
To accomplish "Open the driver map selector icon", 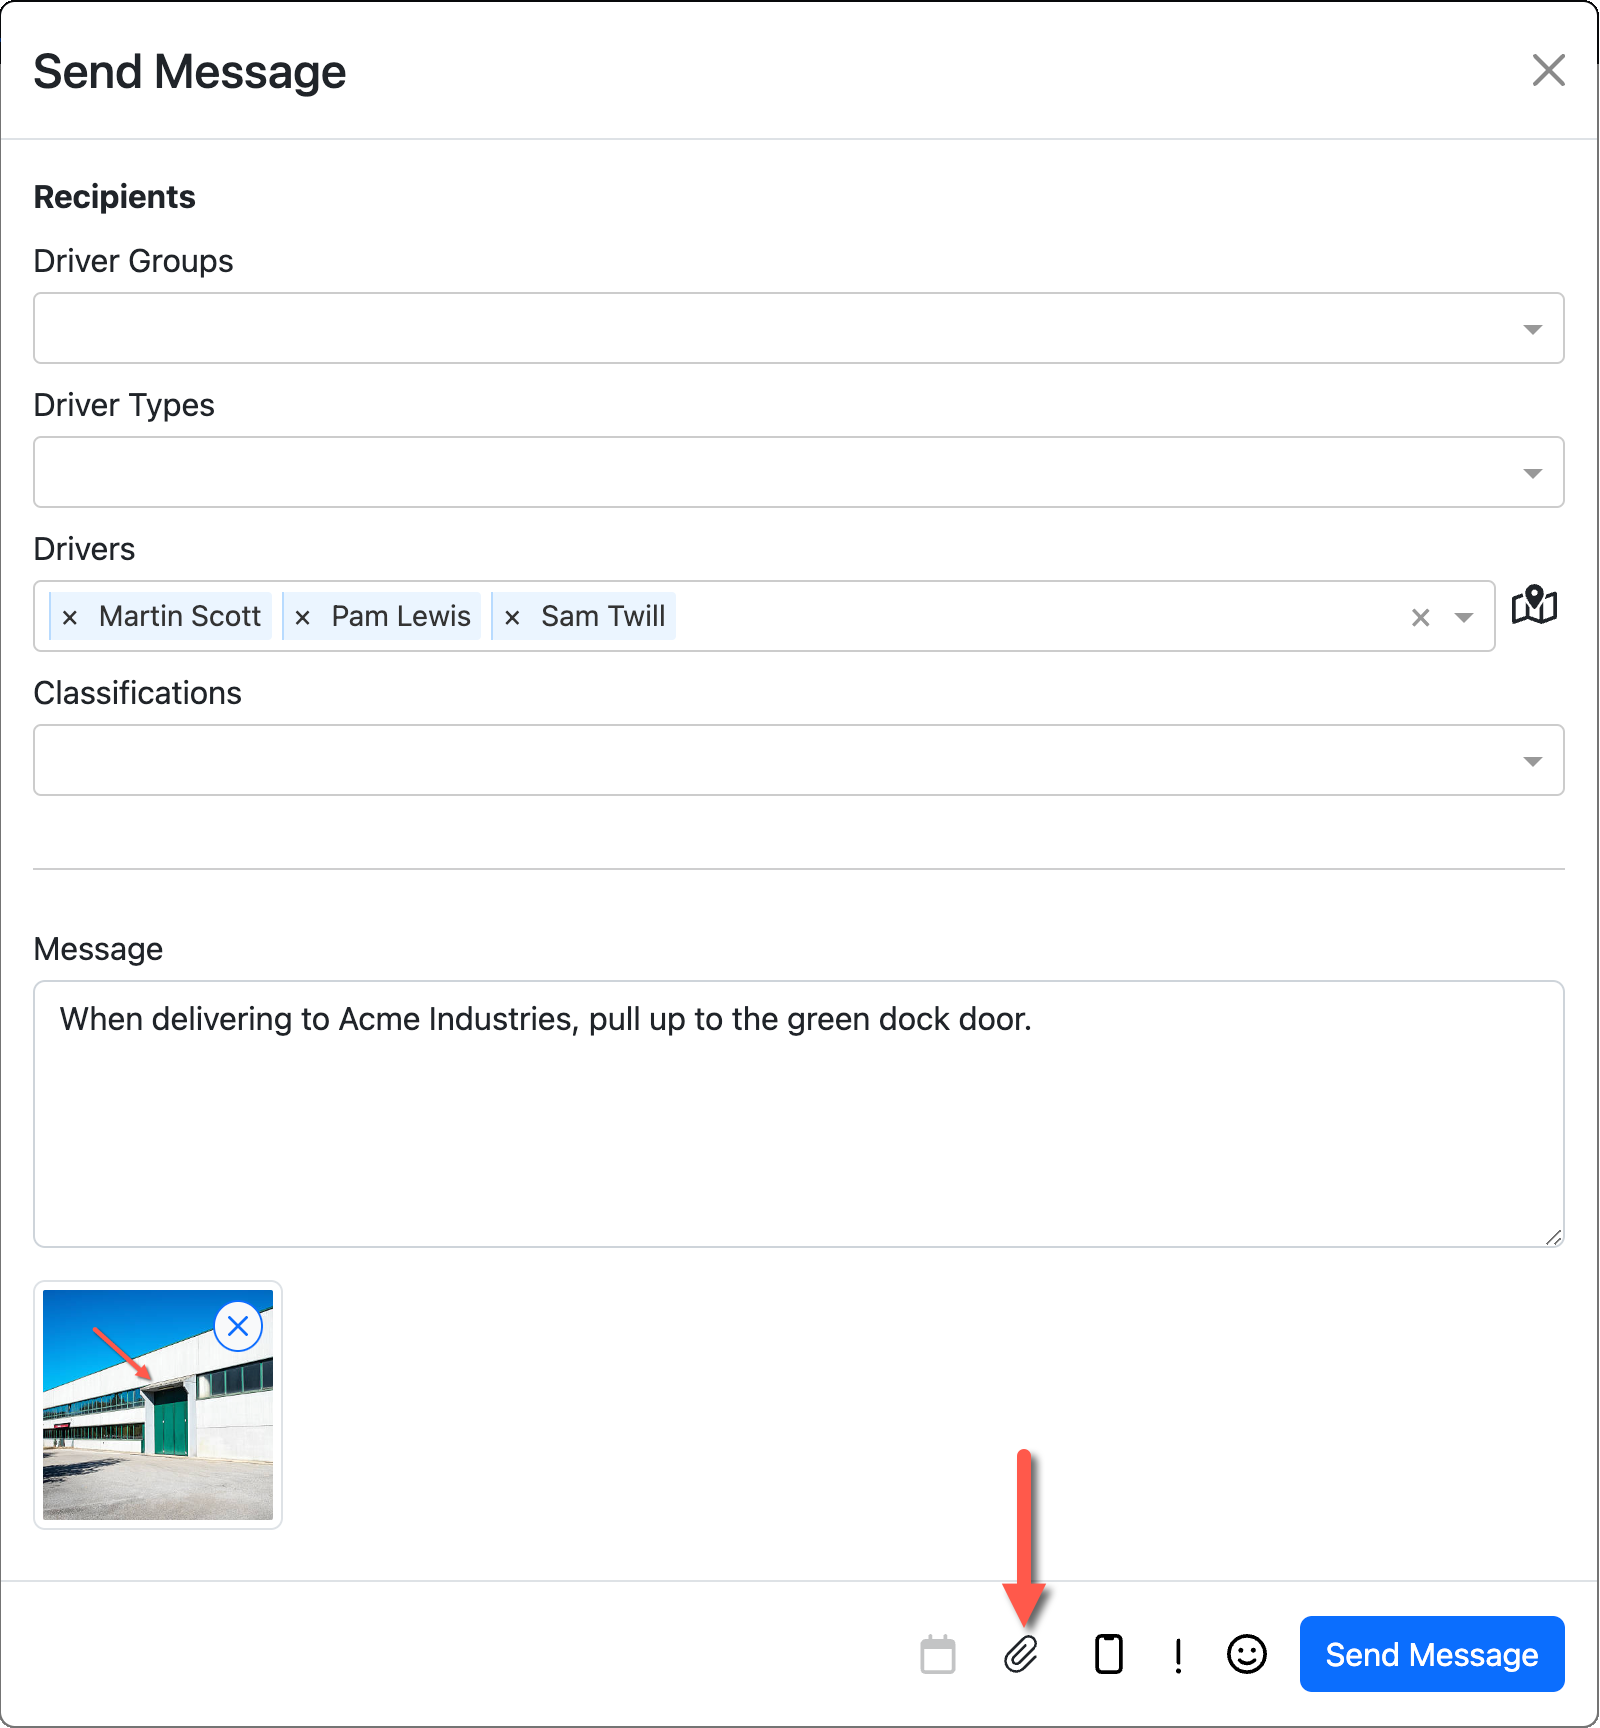I will pos(1533,605).
